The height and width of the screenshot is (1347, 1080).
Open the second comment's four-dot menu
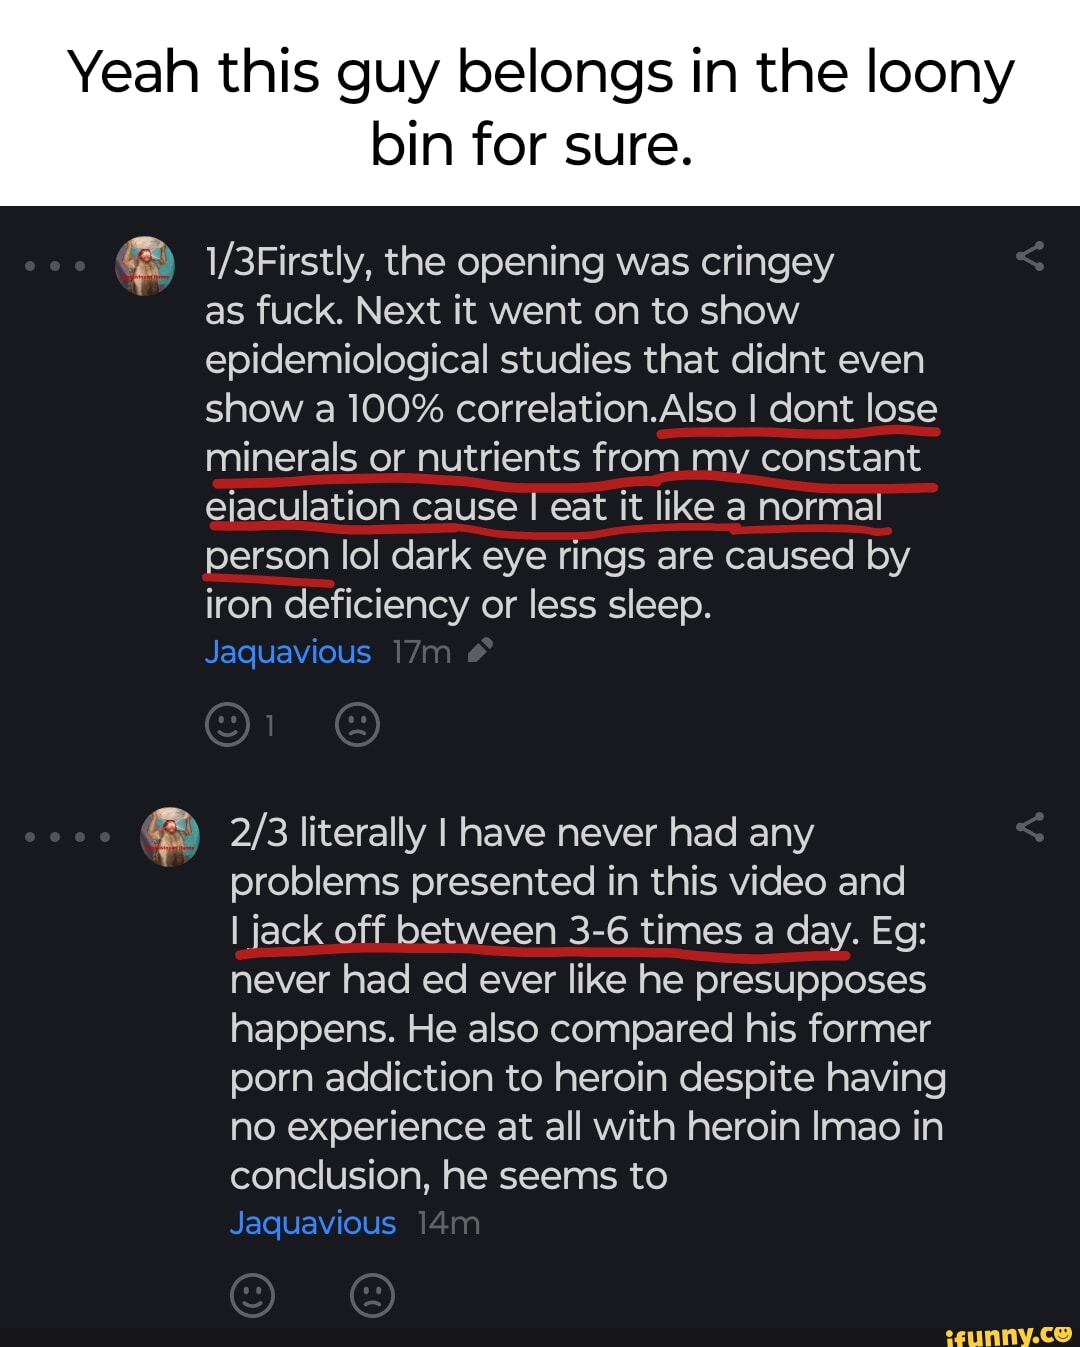(66, 837)
